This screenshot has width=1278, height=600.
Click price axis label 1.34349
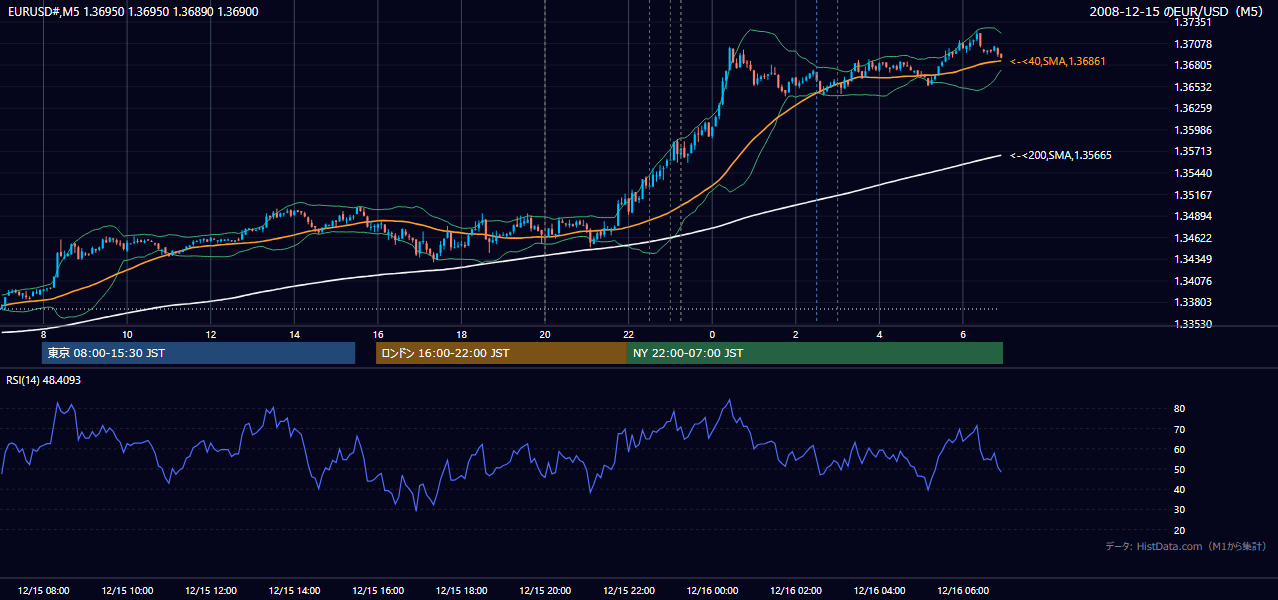1195,259
